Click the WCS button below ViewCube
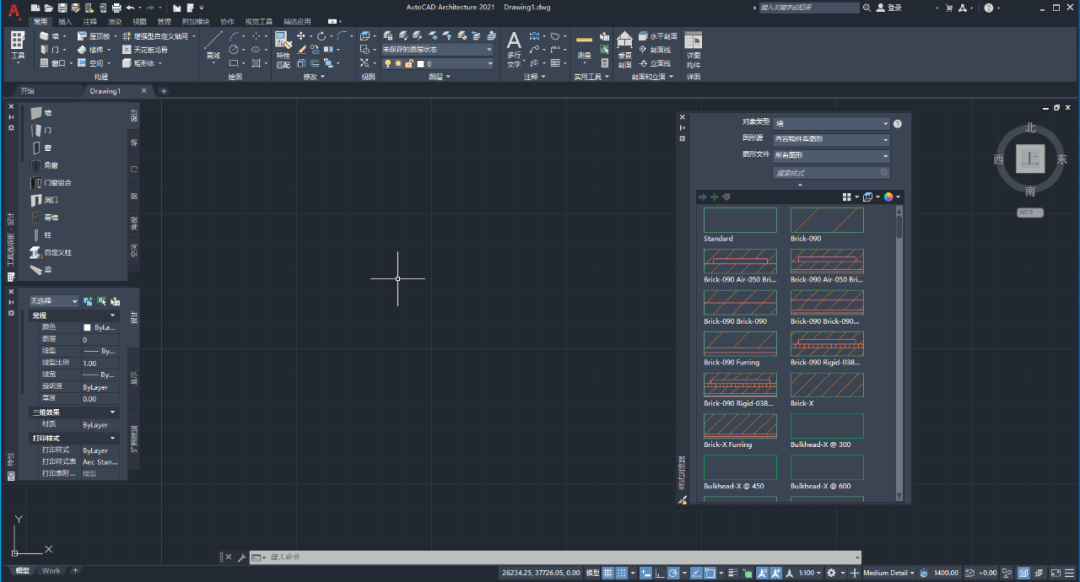 click(x=1030, y=212)
